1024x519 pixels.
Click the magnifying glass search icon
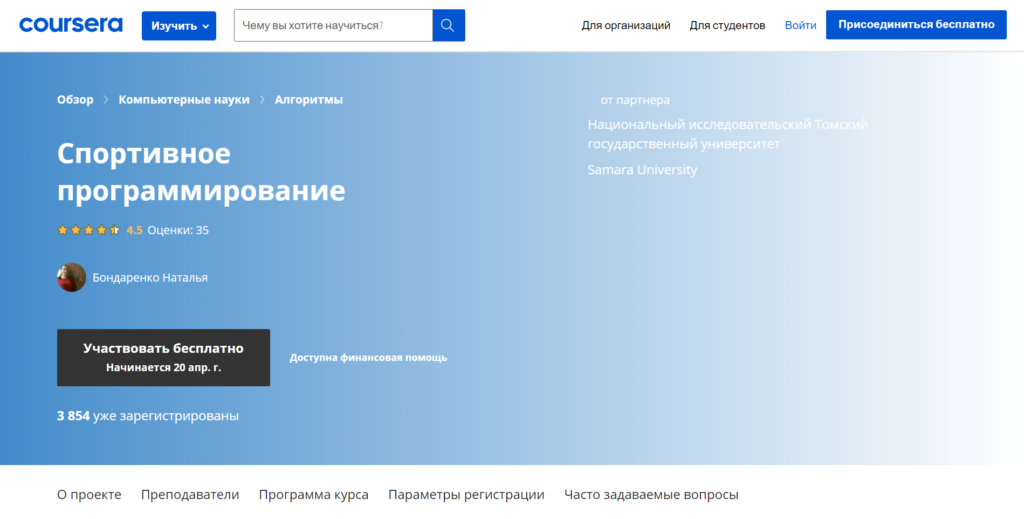448,26
